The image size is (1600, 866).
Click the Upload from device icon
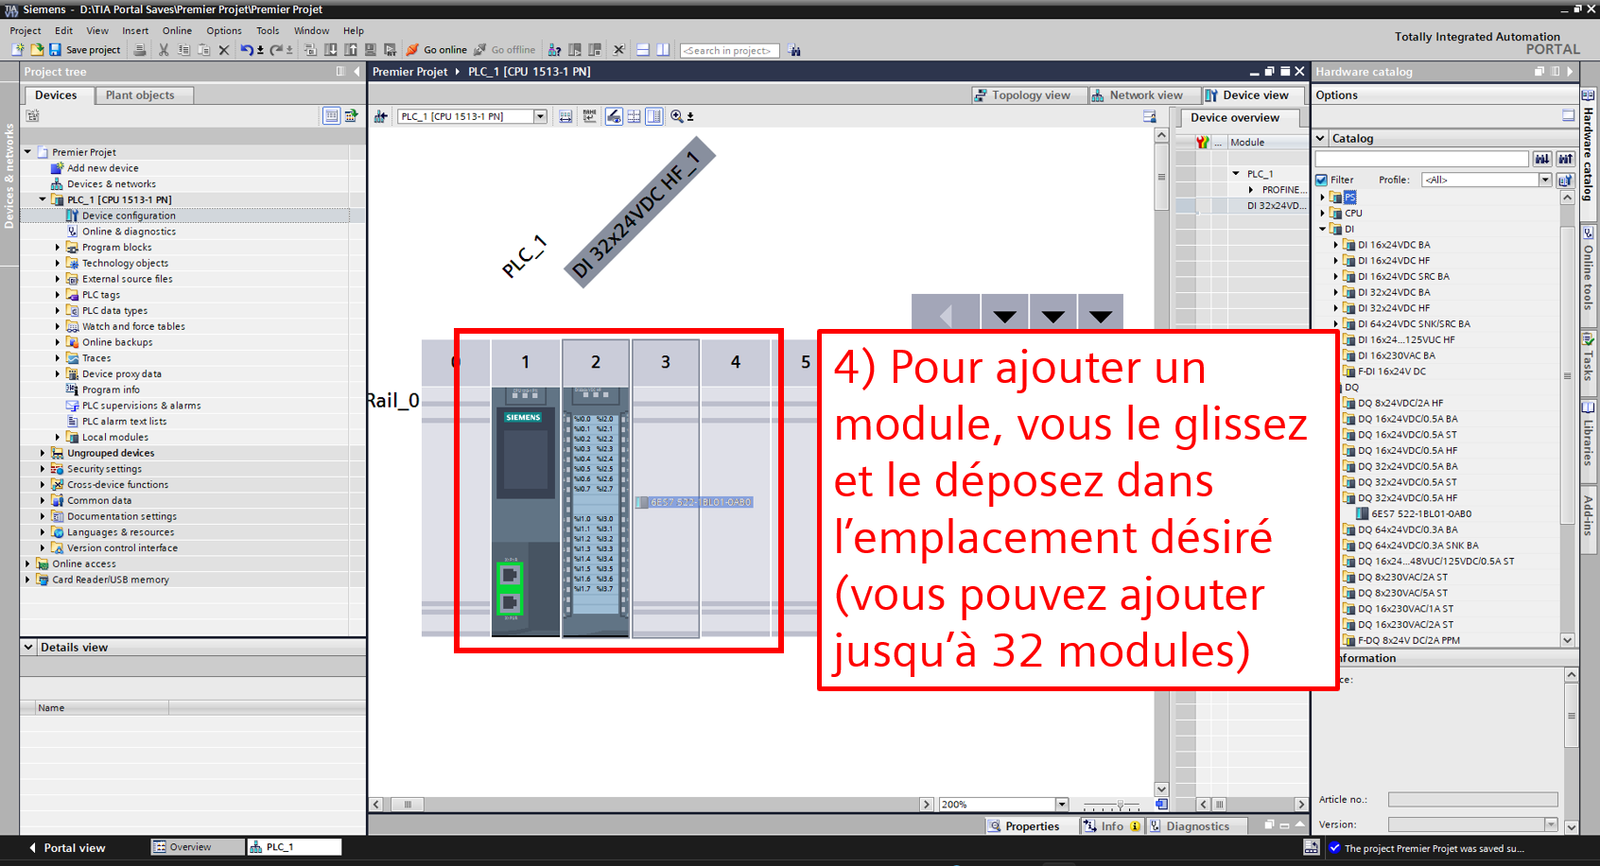point(350,49)
